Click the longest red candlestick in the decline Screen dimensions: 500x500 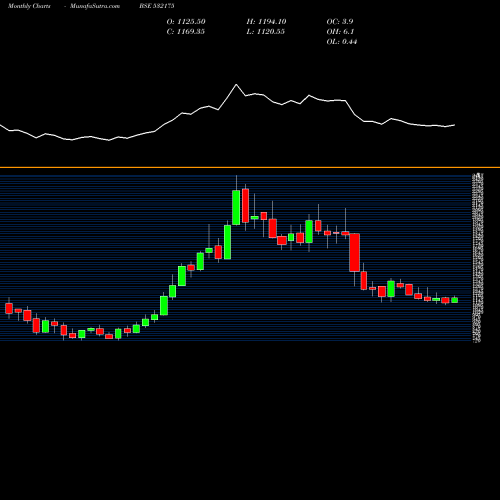click(354, 252)
